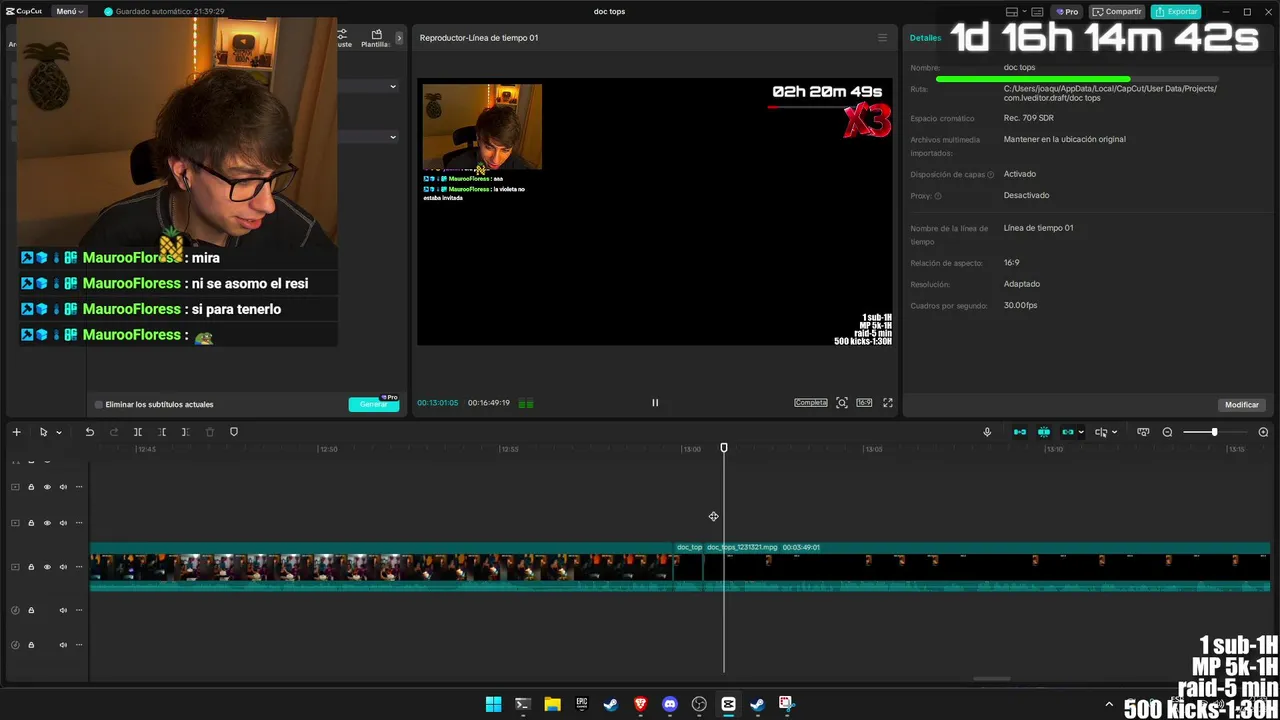
Task: Click the timeline horizontal scrollbar
Action: pos(992,679)
